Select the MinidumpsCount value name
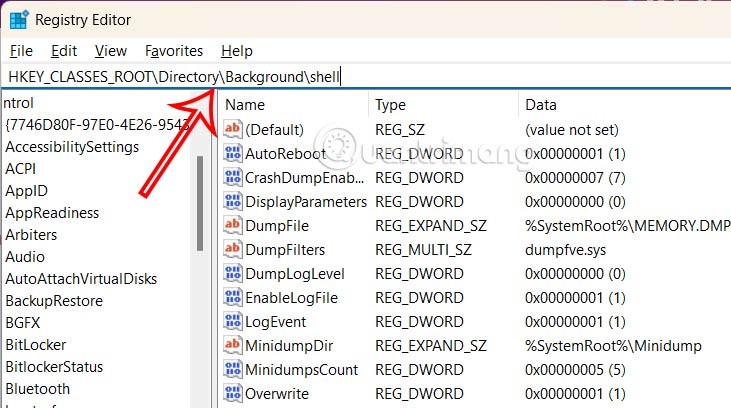 [x=301, y=369]
